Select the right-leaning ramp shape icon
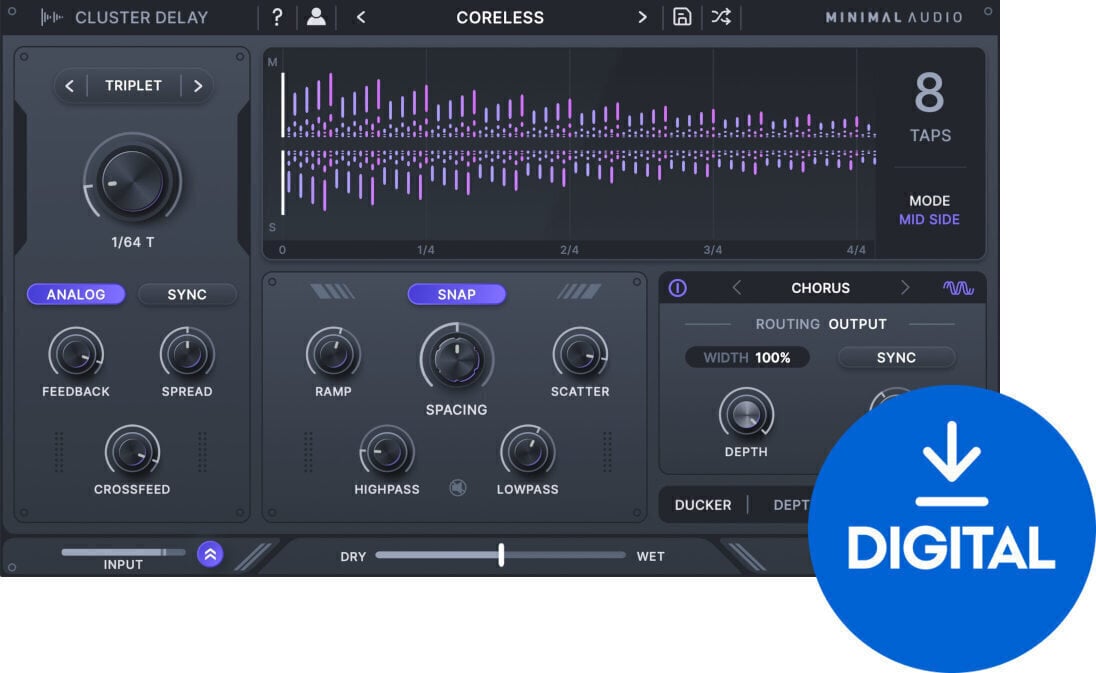The width and height of the screenshot is (1096, 673). pyautogui.click(x=579, y=291)
